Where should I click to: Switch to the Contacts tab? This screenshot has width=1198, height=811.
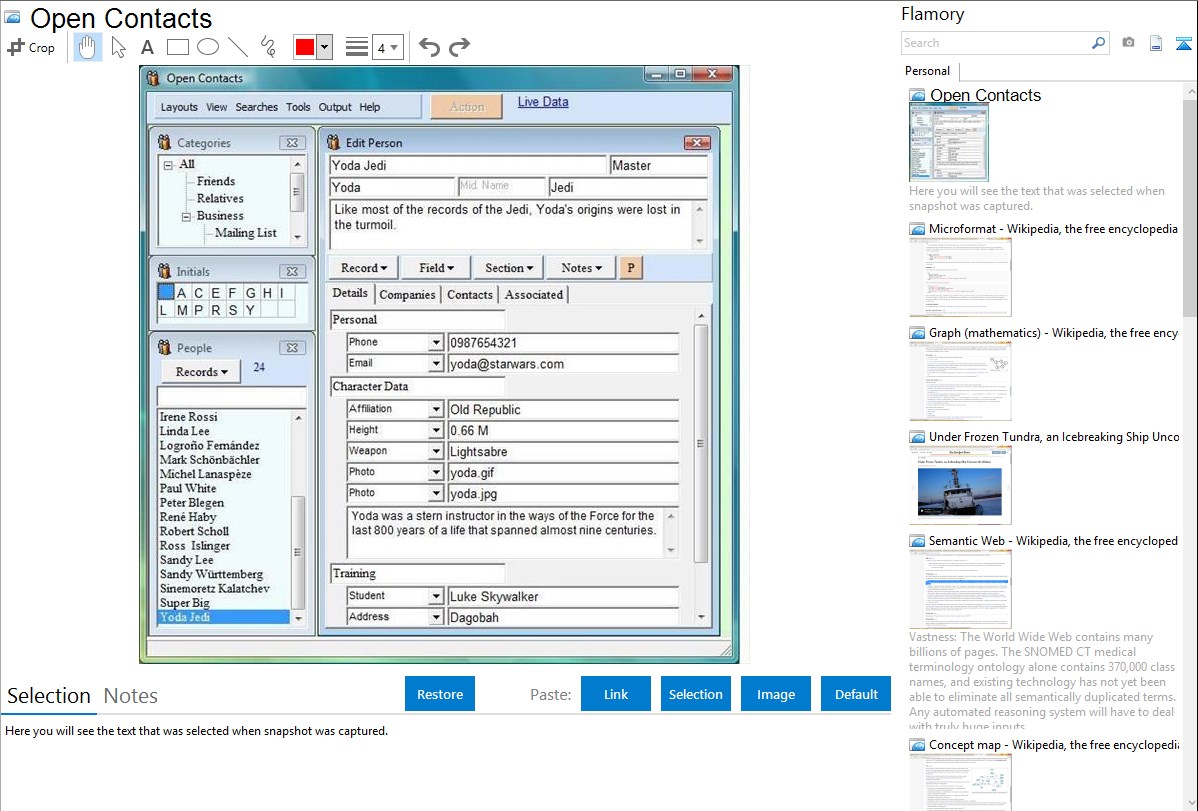click(x=470, y=295)
